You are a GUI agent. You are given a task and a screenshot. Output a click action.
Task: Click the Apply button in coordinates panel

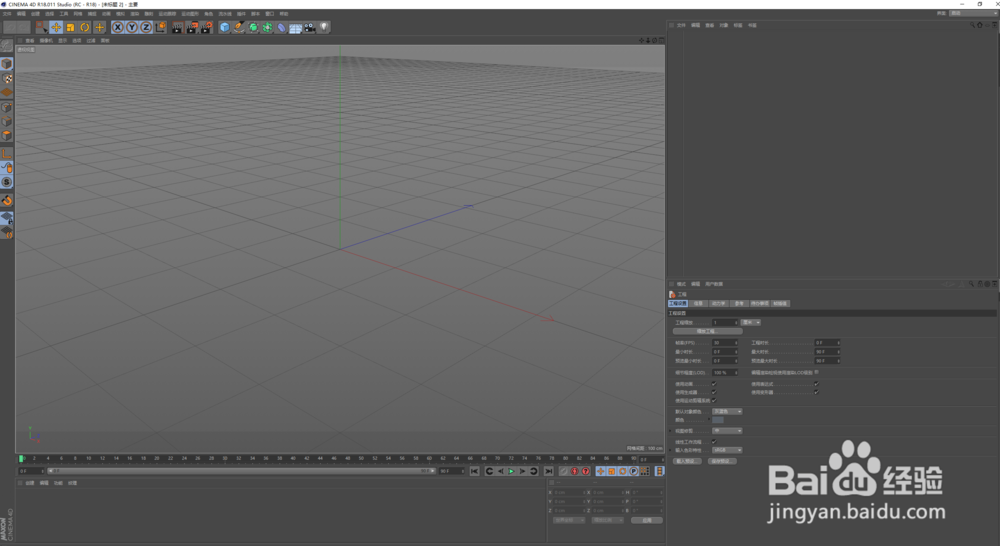click(647, 520)
